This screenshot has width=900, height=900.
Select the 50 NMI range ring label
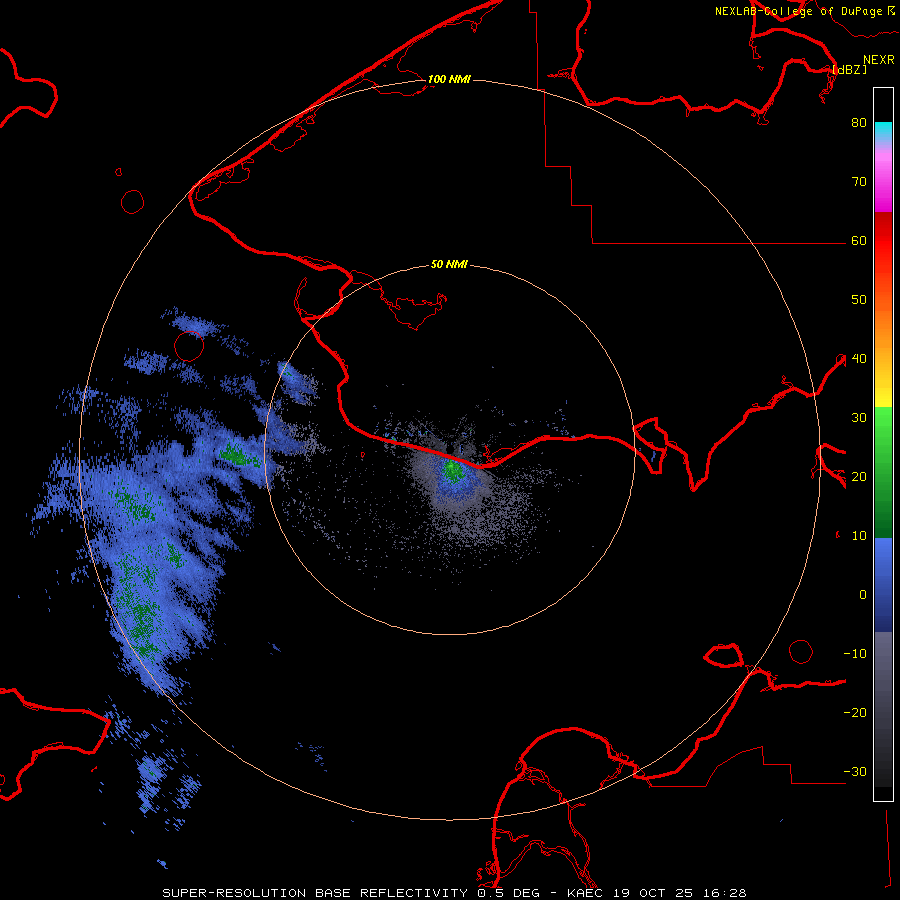click(449, 264)
